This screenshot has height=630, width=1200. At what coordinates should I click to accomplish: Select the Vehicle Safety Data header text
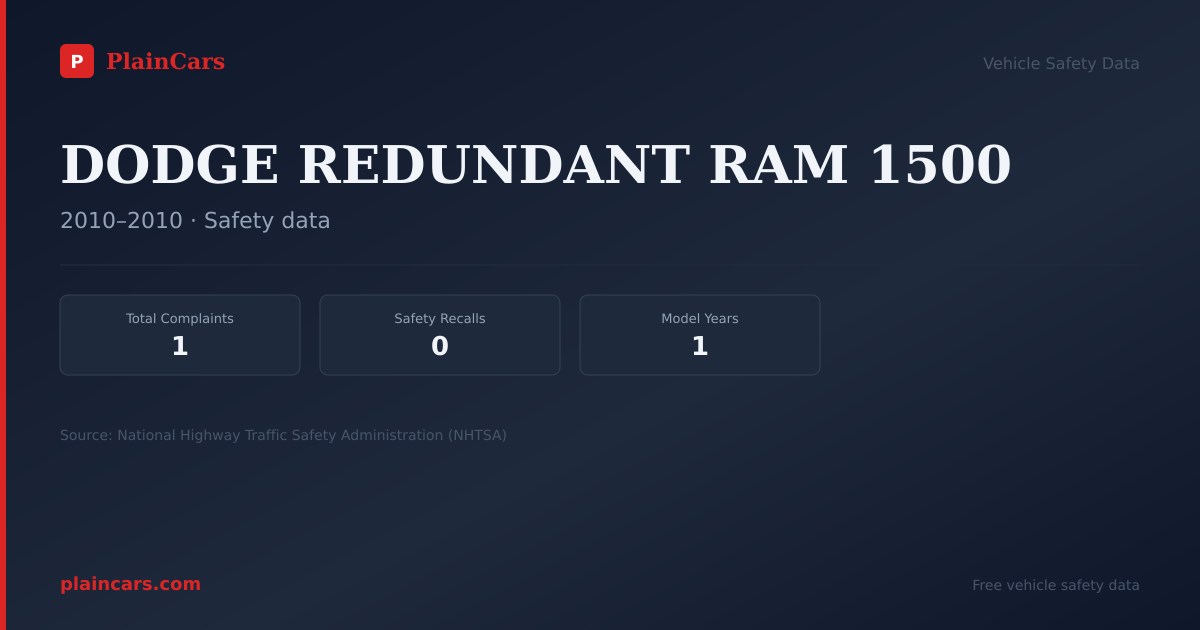[1061, 63]
